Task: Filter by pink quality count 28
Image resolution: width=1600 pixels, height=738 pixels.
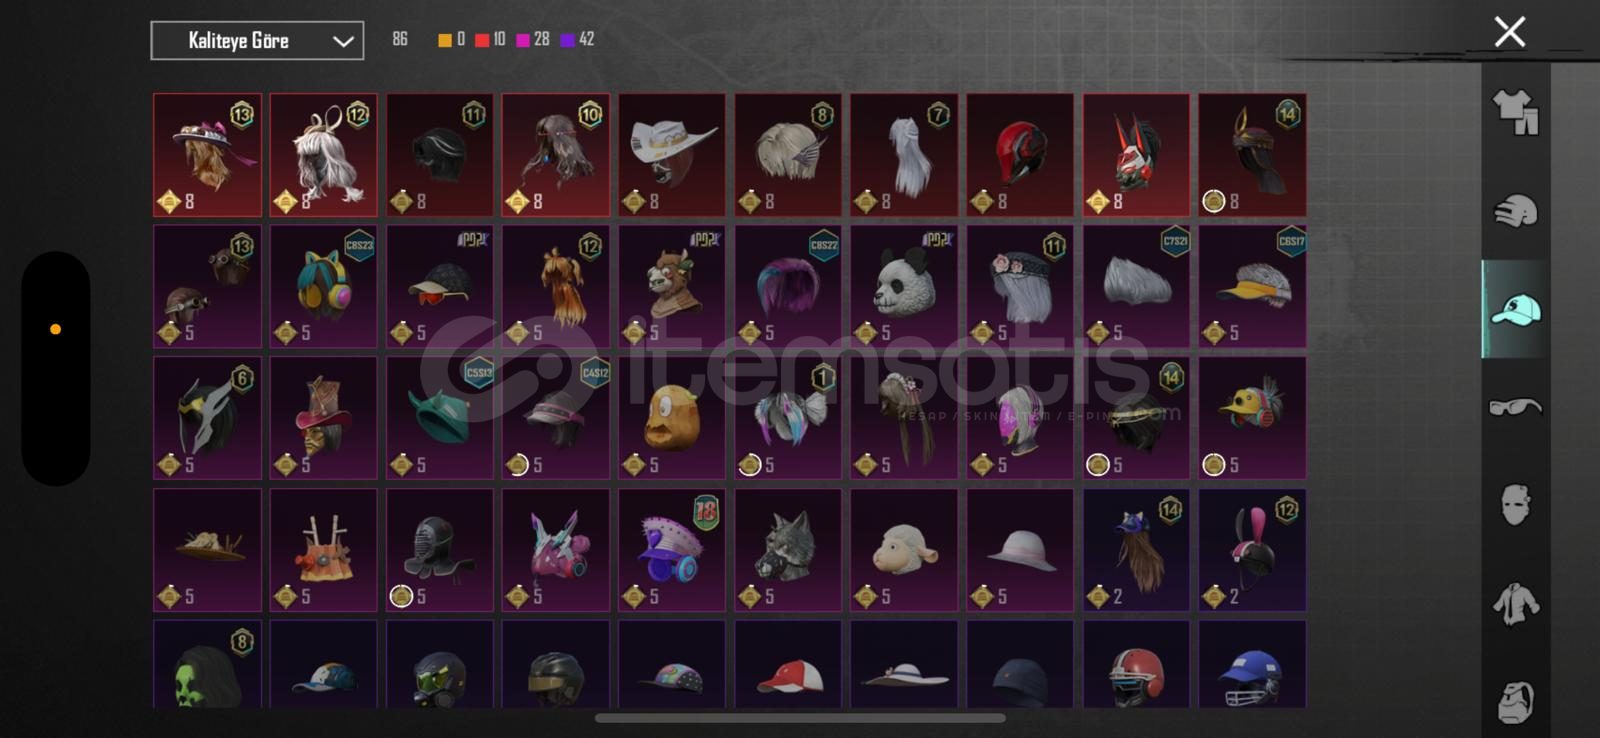Action: pos(533,39)
